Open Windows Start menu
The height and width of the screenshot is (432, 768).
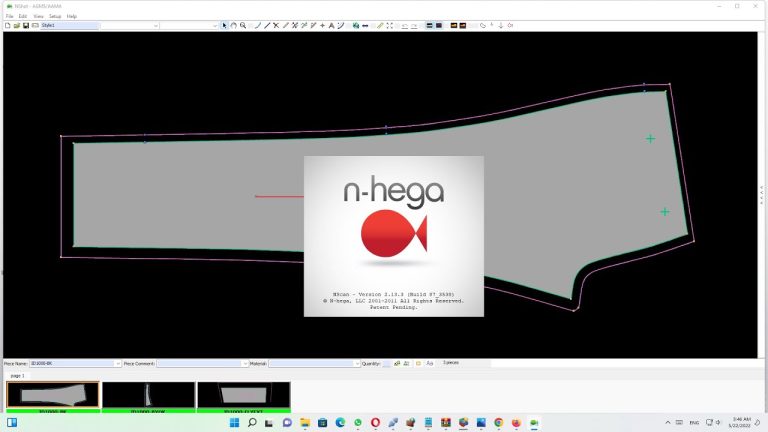(x=234, y=422)
